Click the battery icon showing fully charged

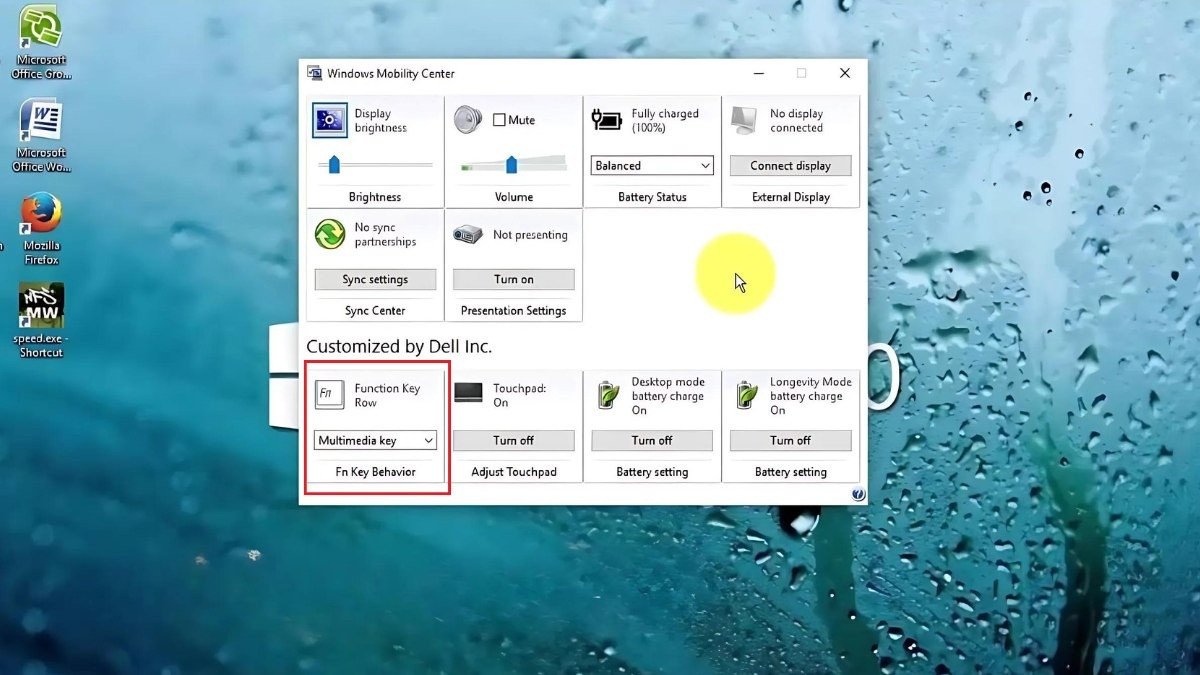(606, 119)
